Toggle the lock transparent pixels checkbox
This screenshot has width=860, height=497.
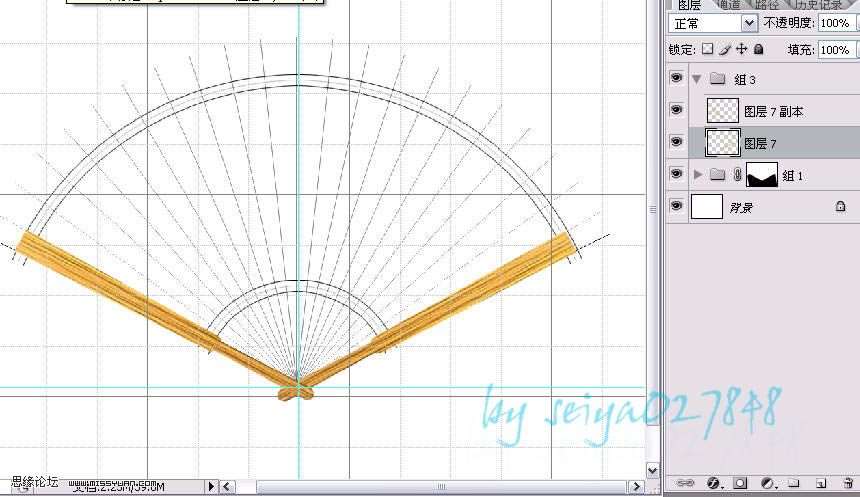[707, 49]
